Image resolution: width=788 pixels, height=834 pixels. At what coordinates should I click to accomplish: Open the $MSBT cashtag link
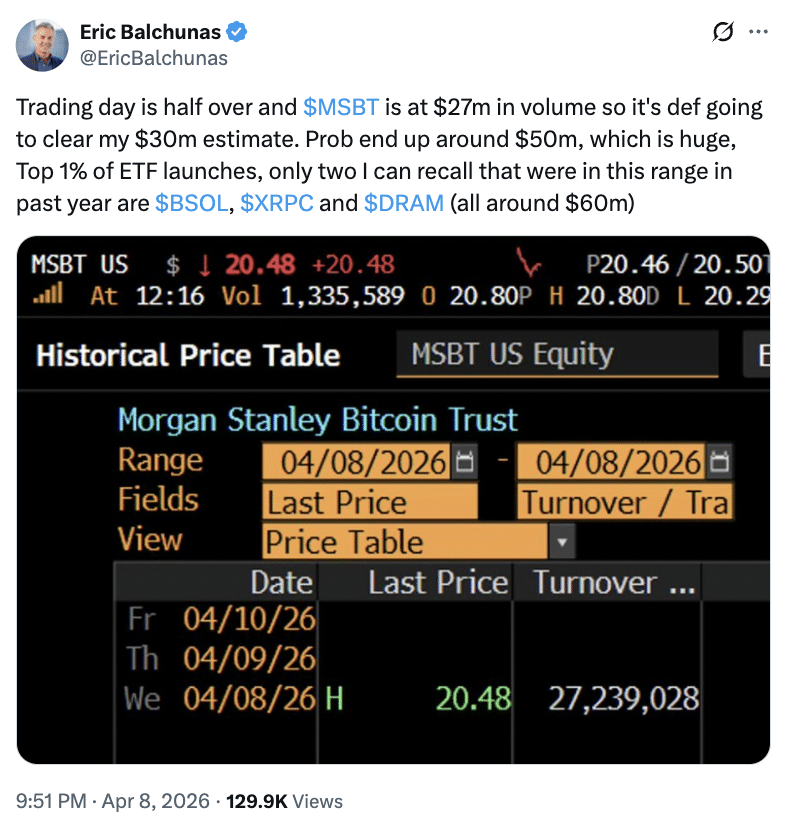tap(342, 107)
